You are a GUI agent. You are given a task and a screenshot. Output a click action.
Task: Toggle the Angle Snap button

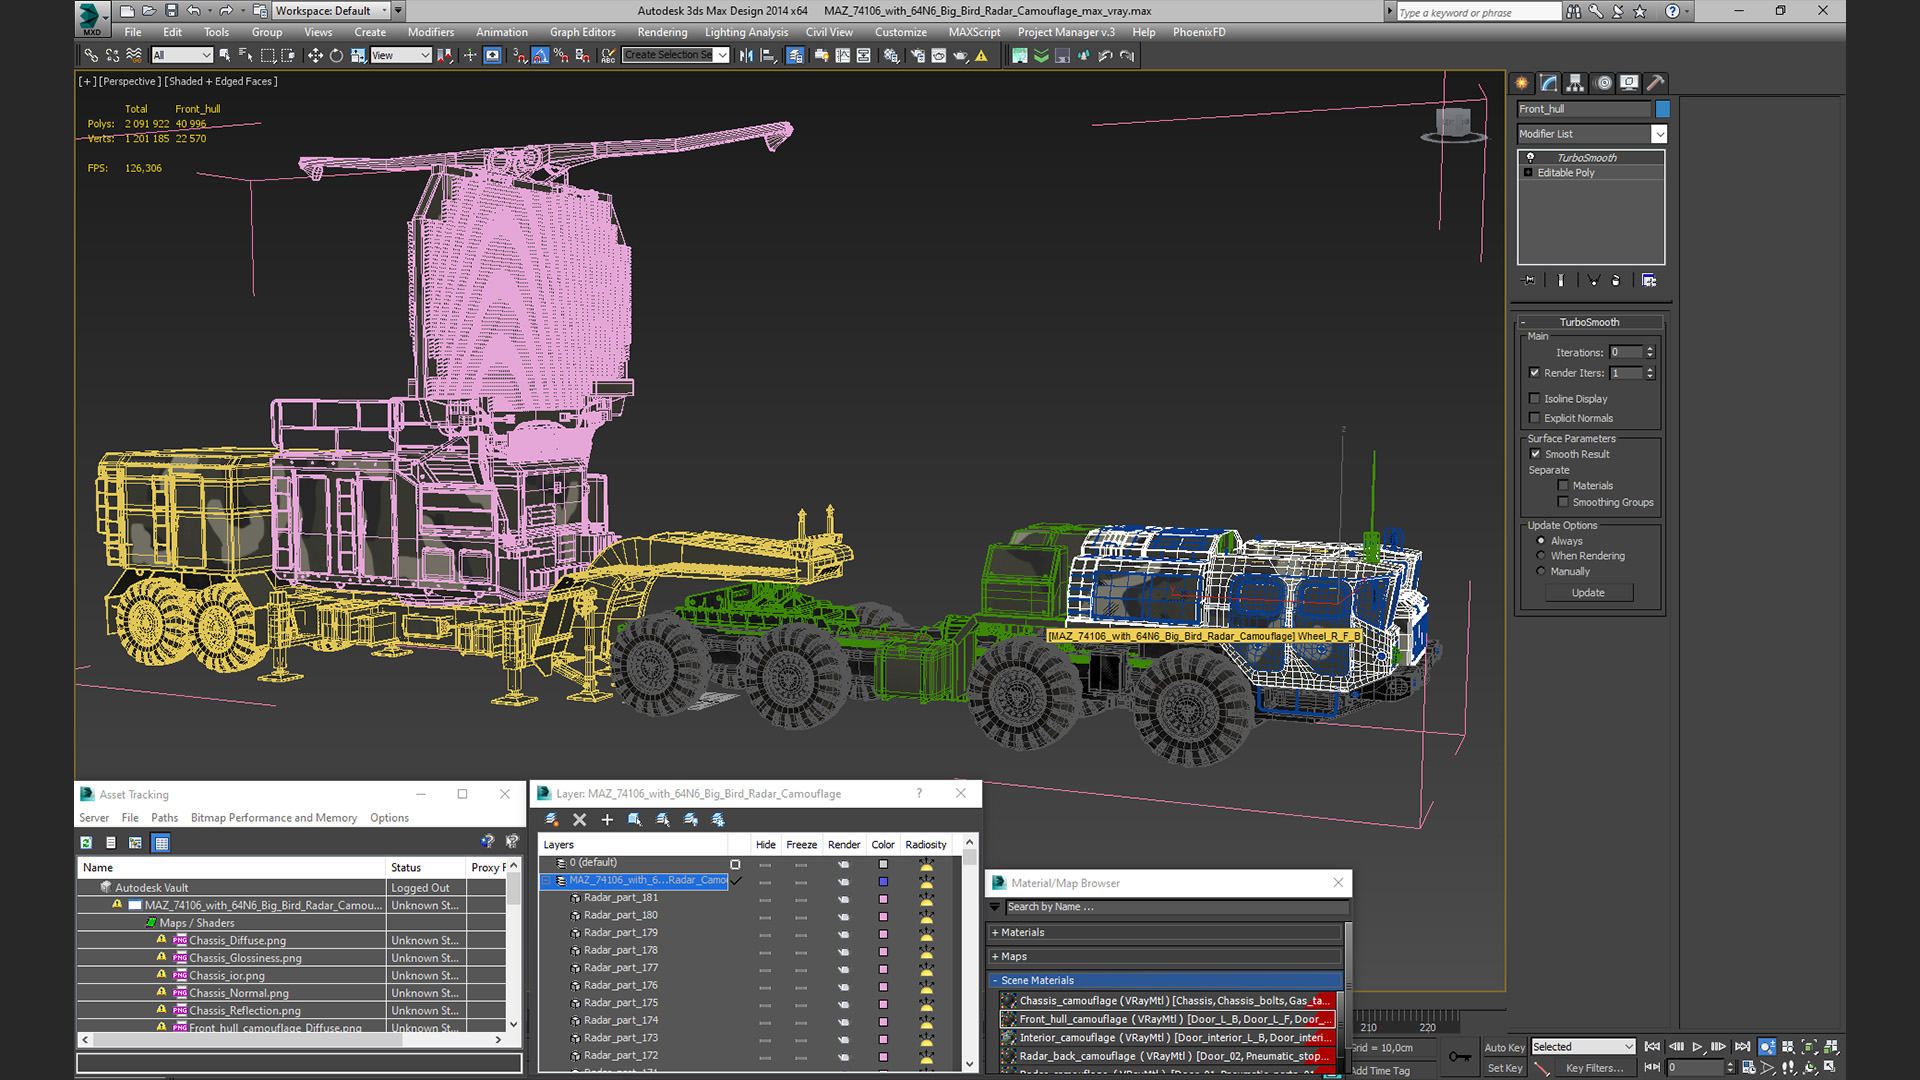[540, 56]
